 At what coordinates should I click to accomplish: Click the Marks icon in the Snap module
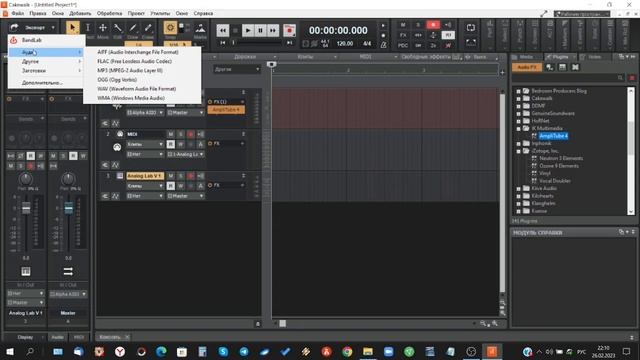(200, 29)
